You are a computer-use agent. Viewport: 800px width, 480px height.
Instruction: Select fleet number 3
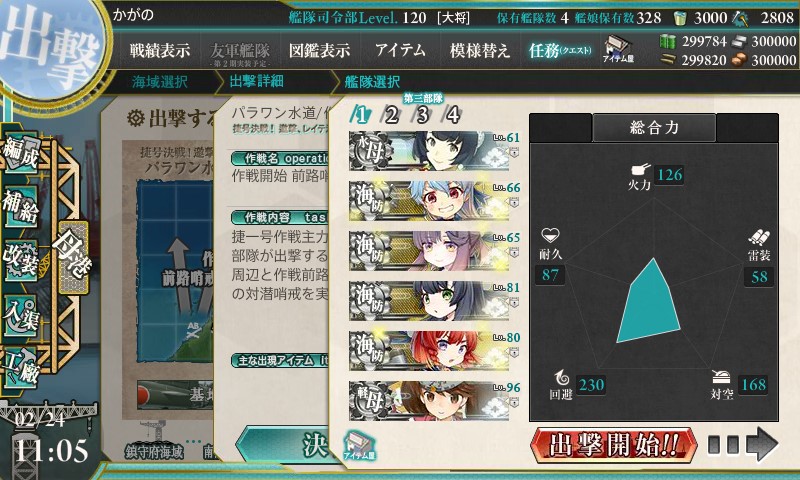422,116
